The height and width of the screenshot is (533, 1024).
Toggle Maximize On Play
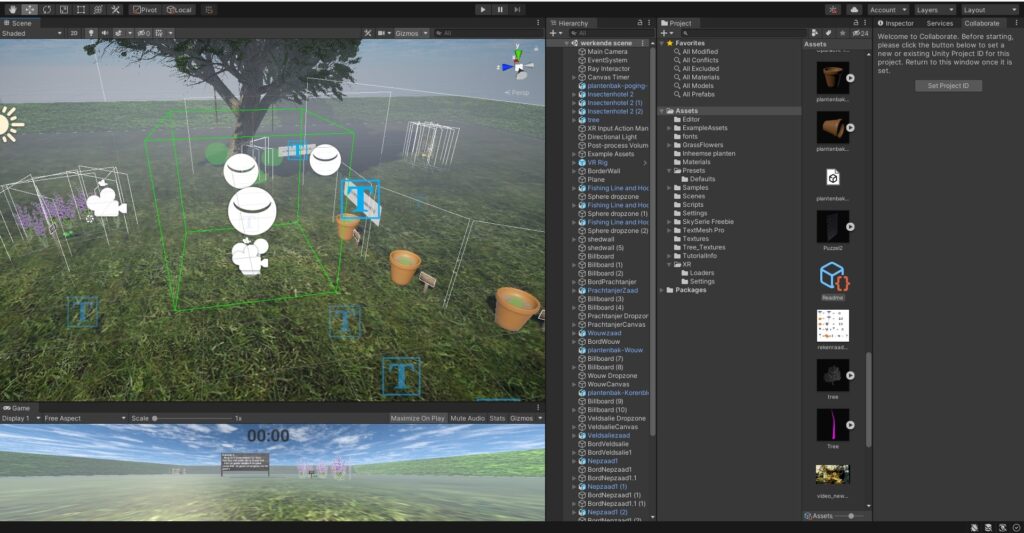pos(416,418)
